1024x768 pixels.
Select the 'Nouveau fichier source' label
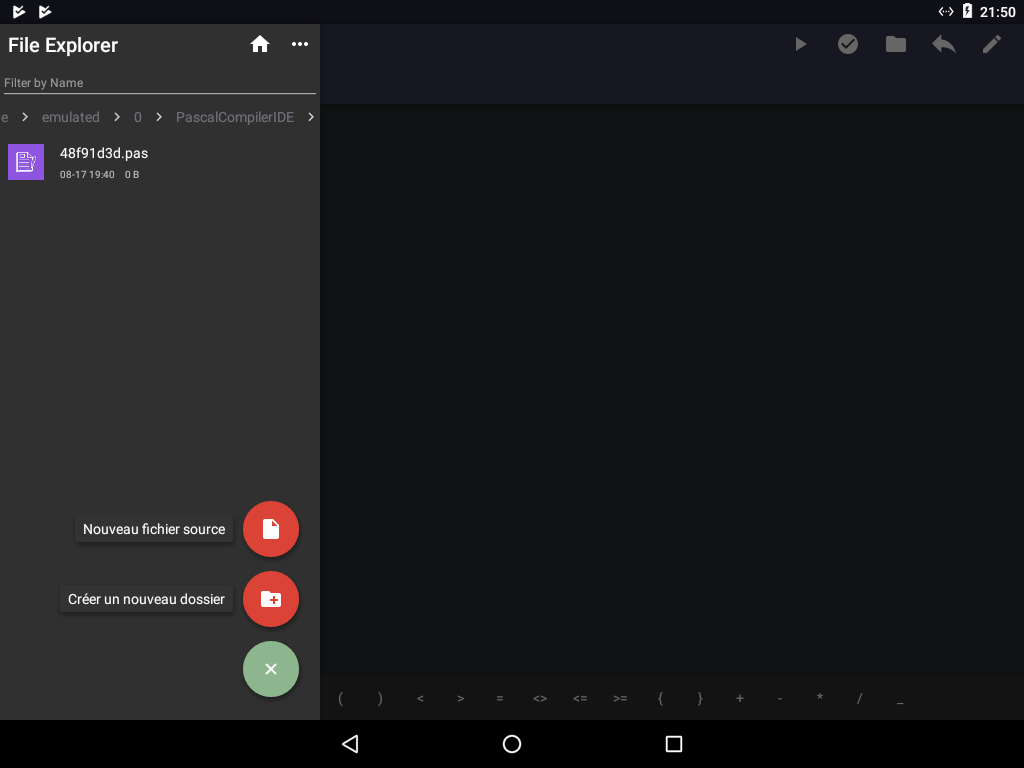(154, 529)
